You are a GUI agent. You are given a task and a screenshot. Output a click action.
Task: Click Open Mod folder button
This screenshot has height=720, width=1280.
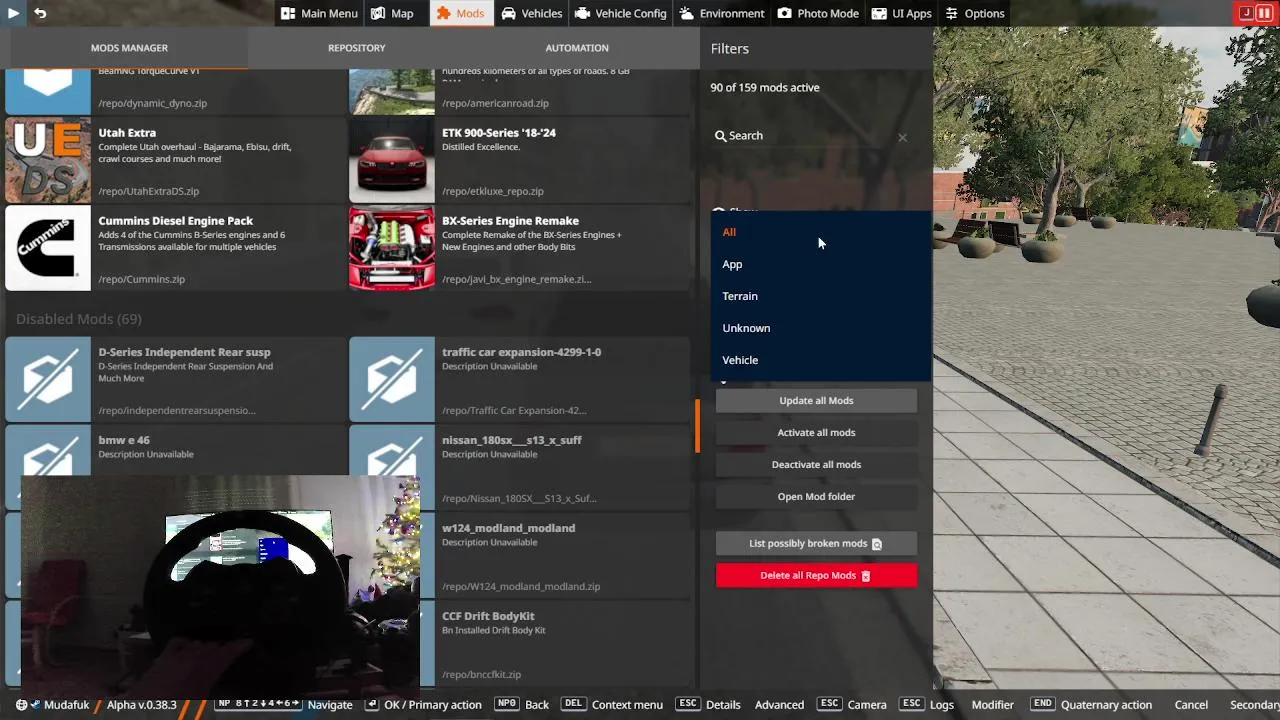pos(816,497)
